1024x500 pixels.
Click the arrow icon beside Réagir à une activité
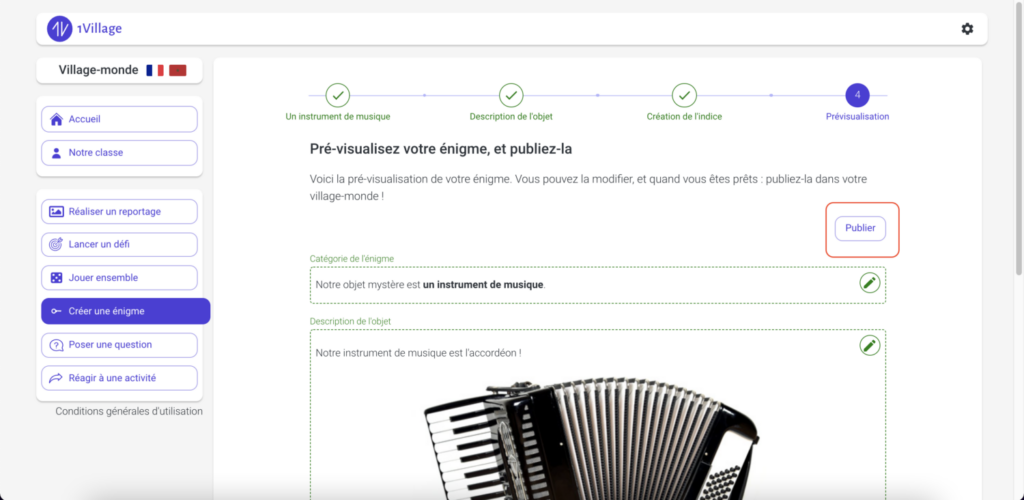point(56,378)
